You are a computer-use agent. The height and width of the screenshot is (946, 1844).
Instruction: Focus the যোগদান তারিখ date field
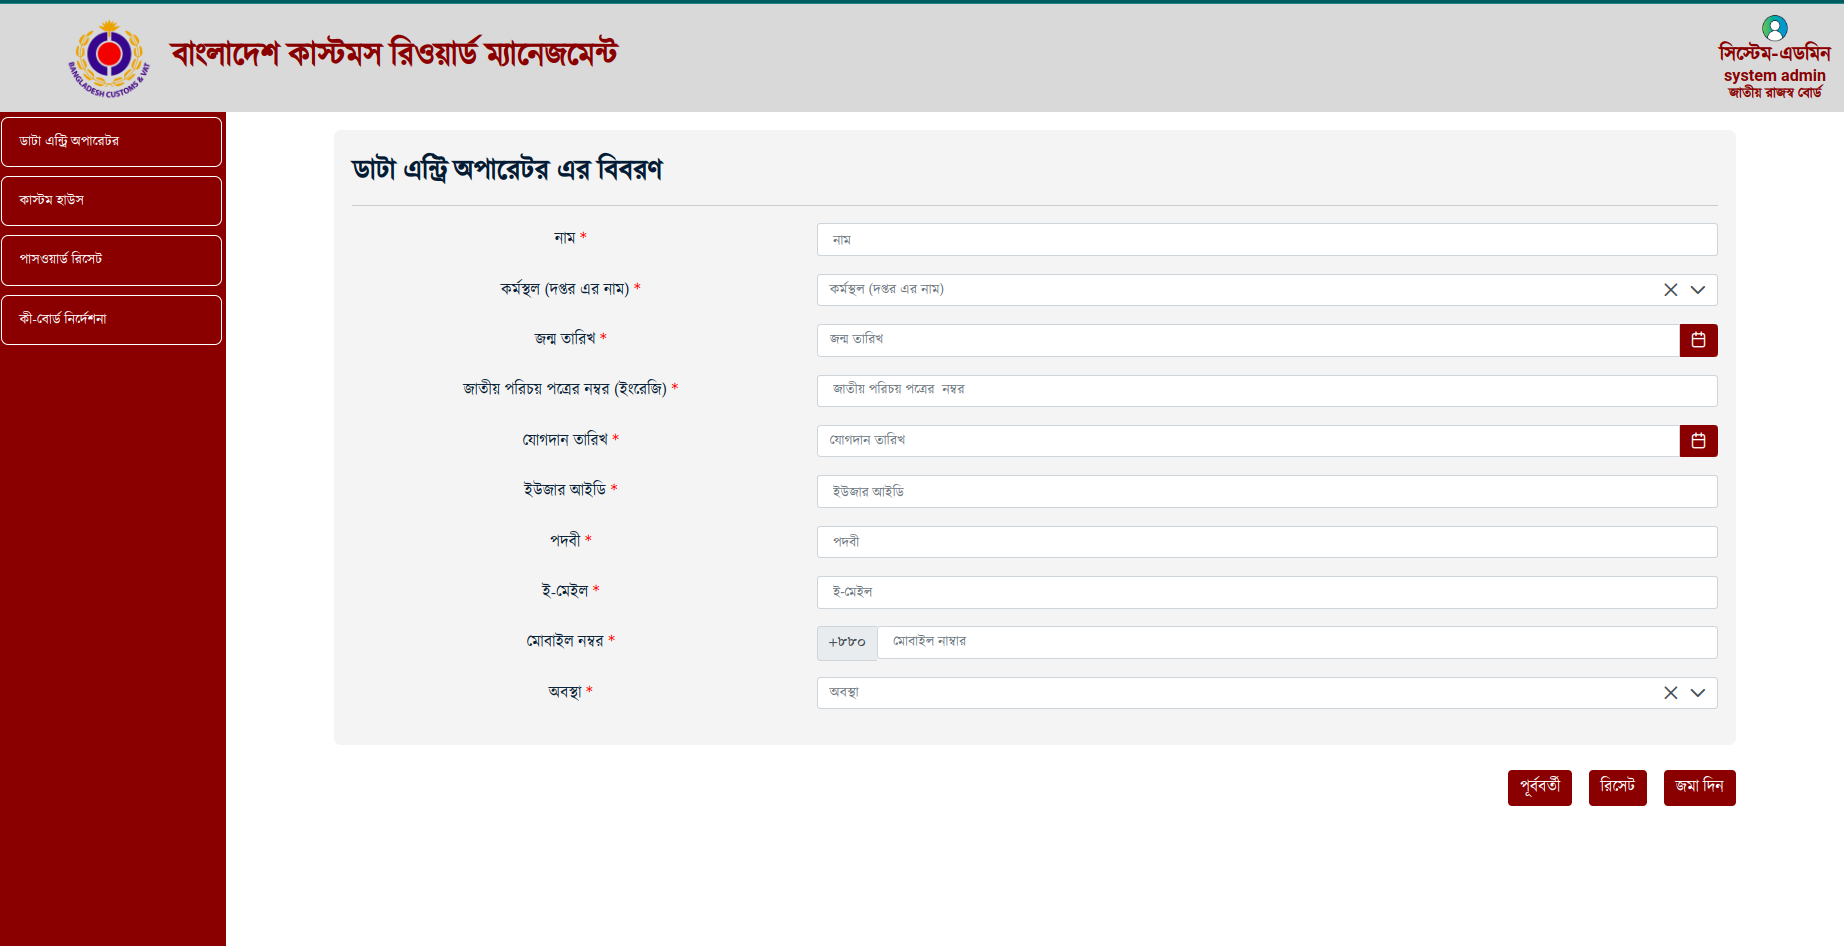pos(1248,441)
